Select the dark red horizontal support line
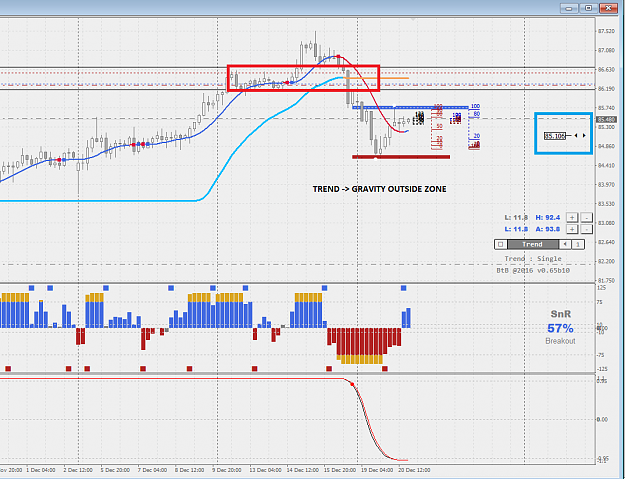 click(401, 157)
